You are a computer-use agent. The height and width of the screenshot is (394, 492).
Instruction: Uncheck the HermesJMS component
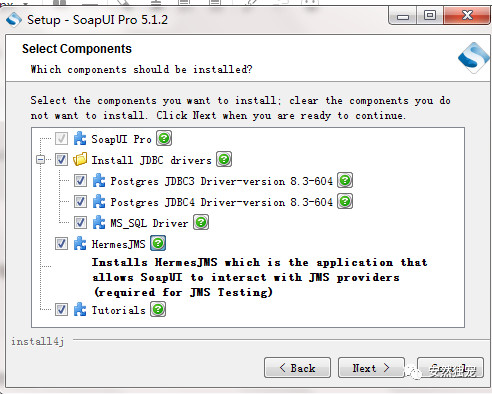[x=61, y=244]
